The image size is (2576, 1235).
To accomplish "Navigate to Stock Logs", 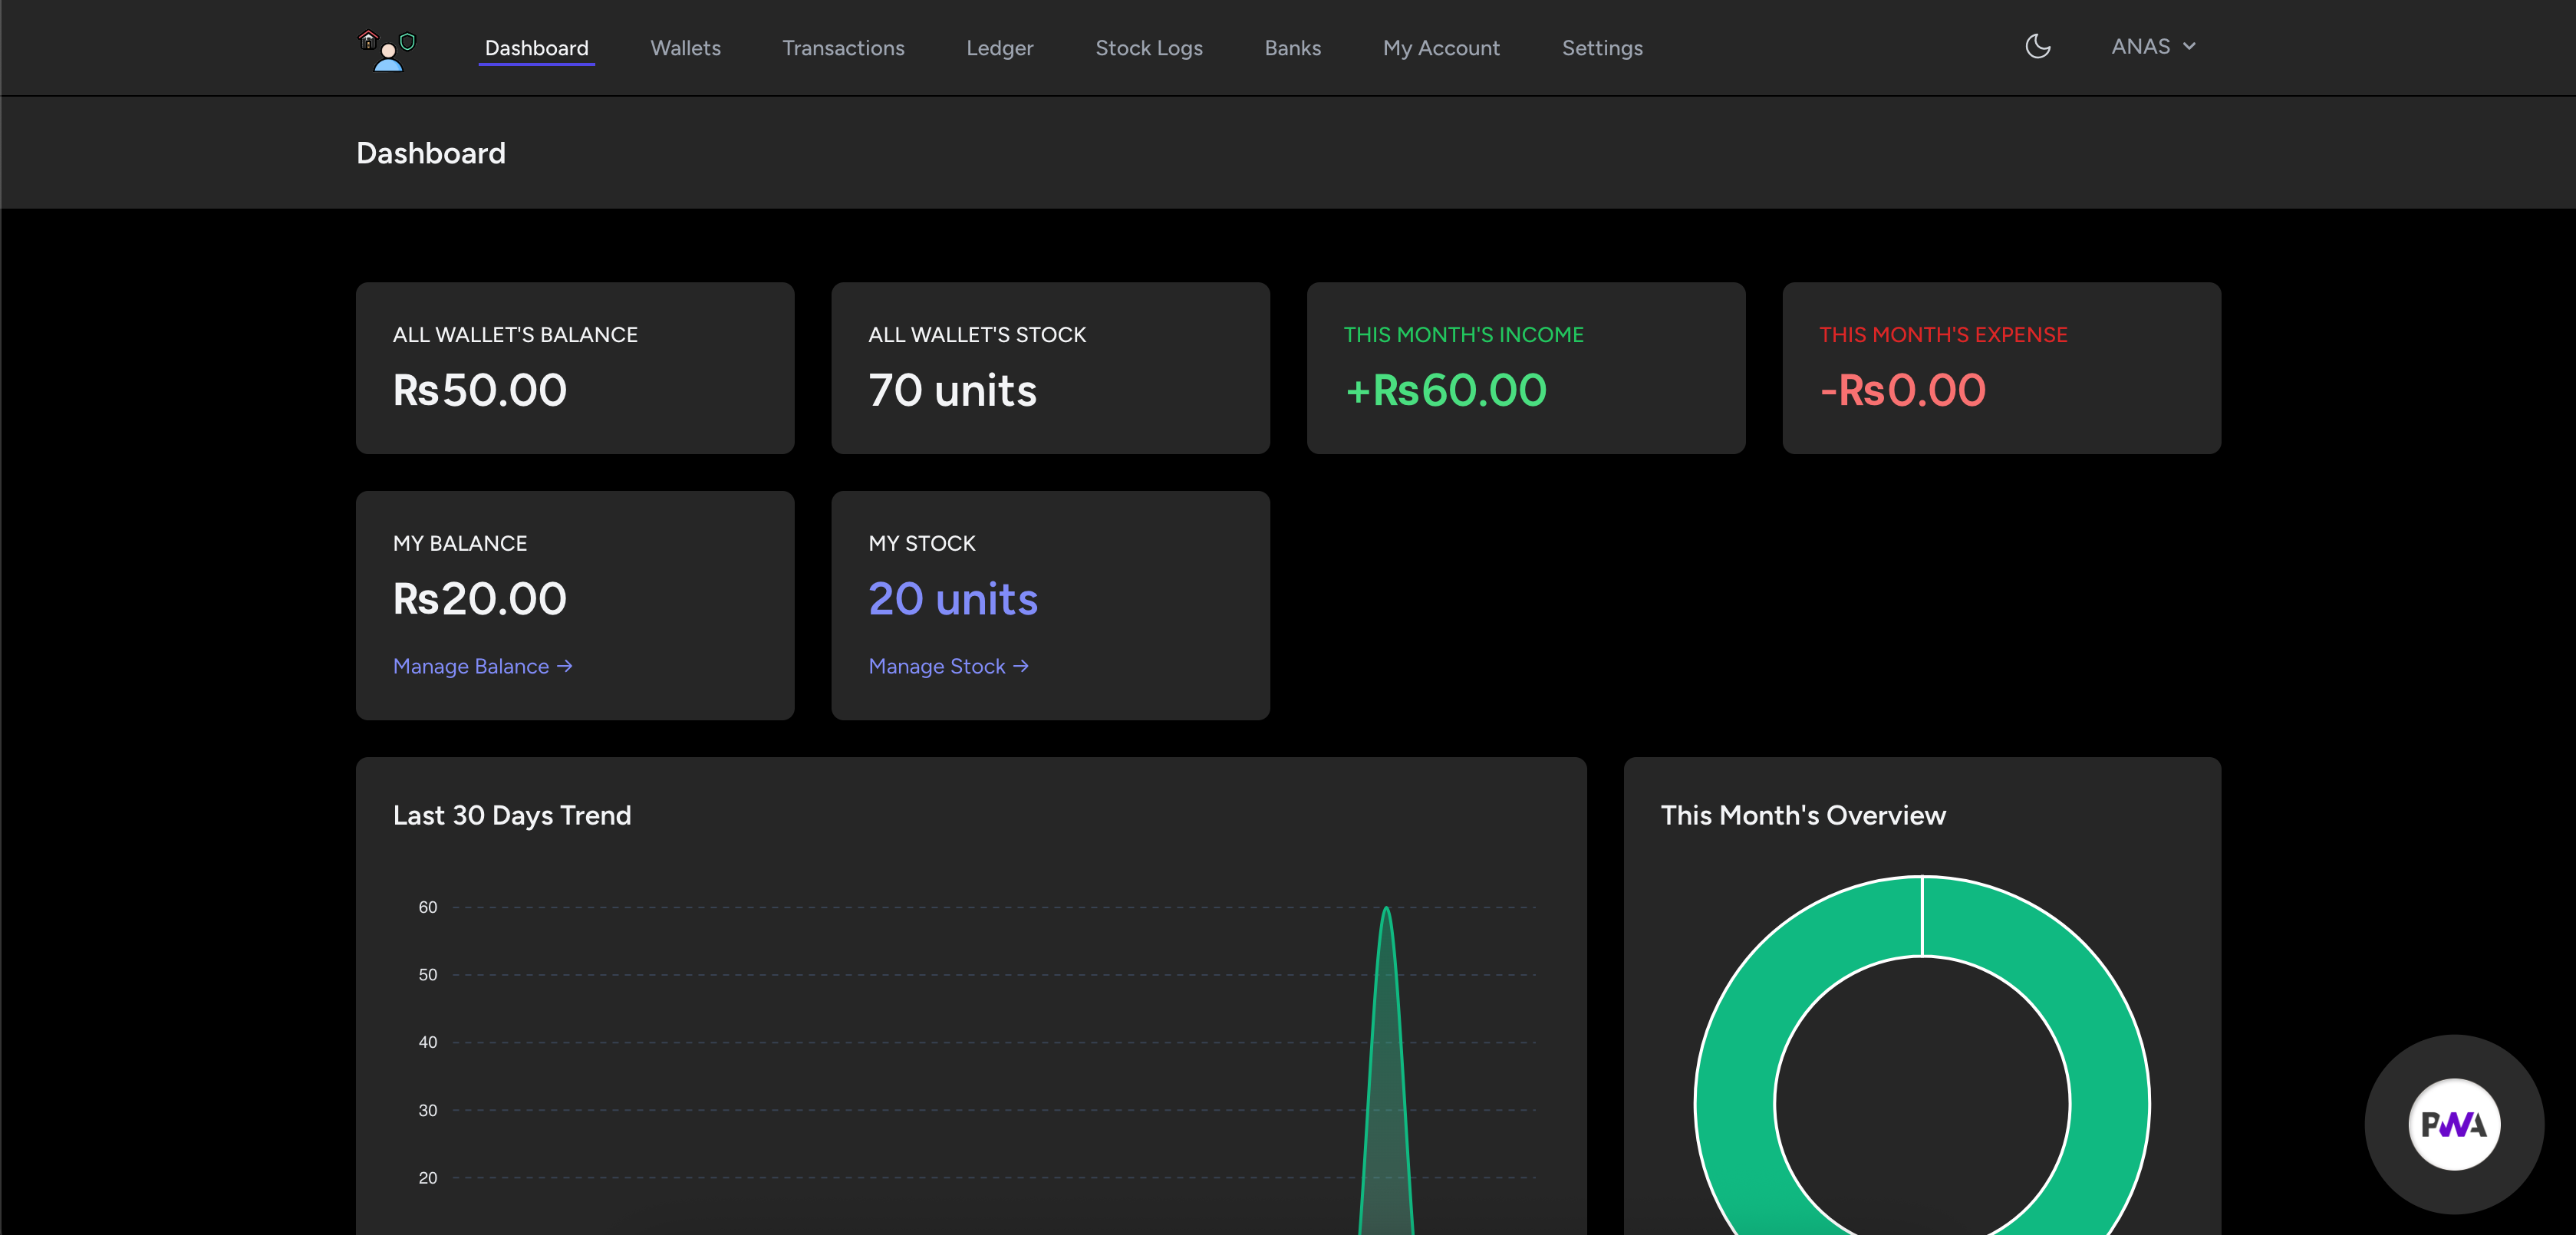I will pos(1149,47).
